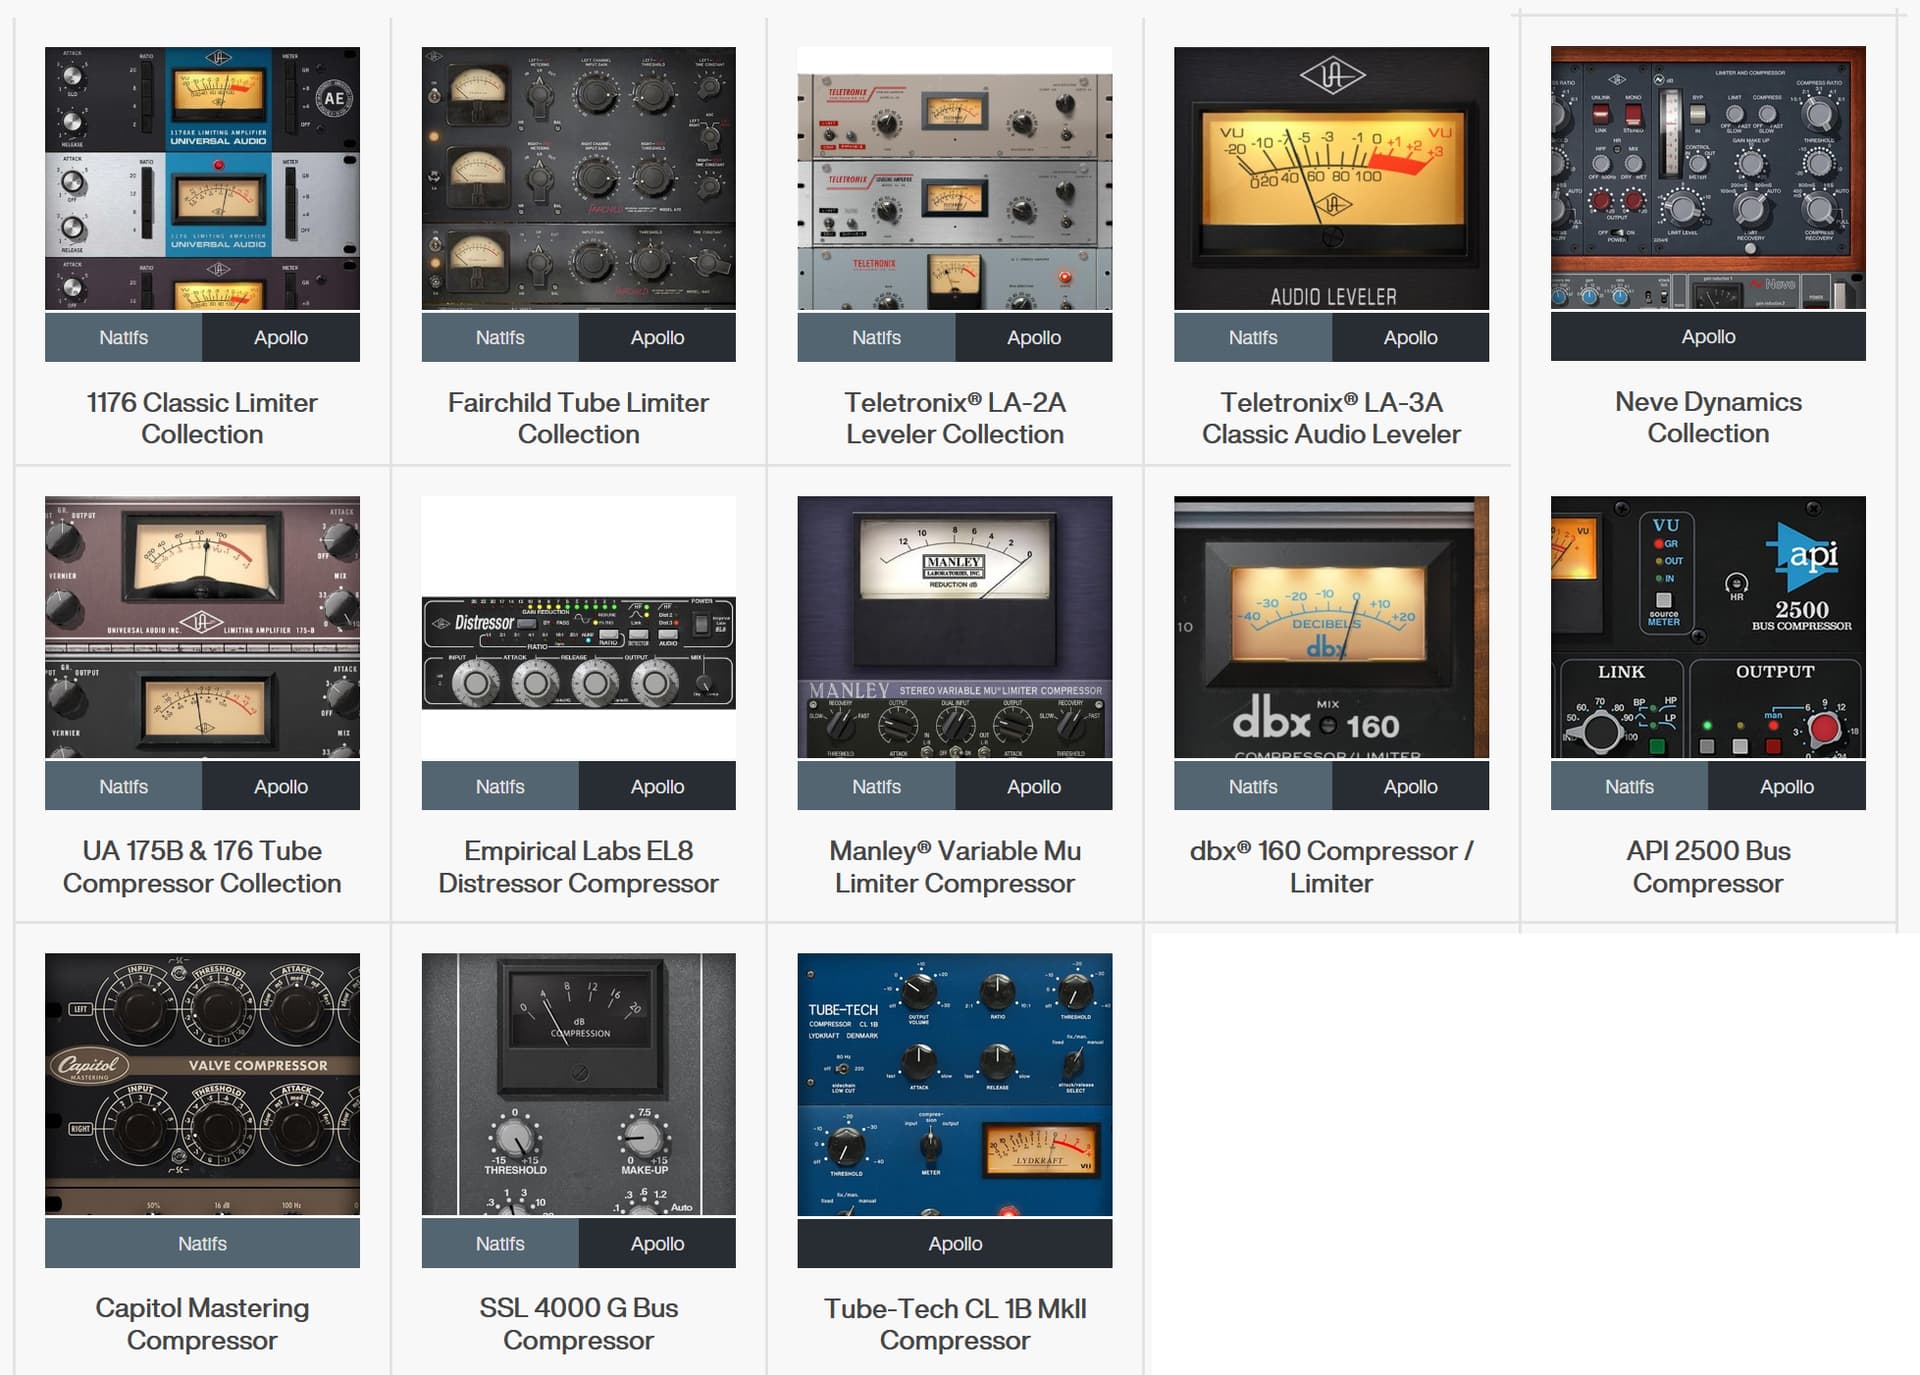1920x1375 pixels.
Task: Switch to Apollo tab under Fairchild Tube Limiter
Action: (x=657, y=337)
